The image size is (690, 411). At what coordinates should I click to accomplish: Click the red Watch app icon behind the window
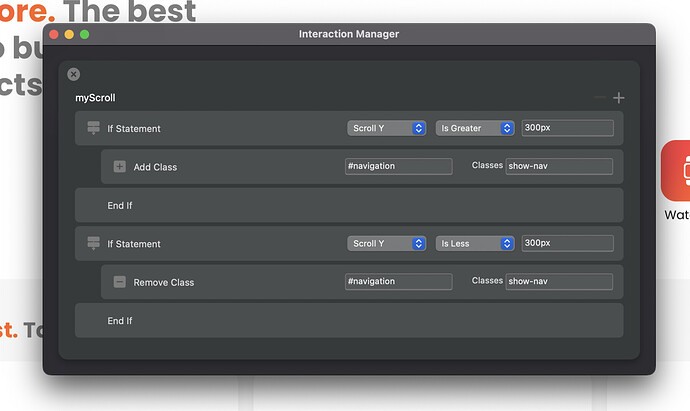click(x=676, y=170)
